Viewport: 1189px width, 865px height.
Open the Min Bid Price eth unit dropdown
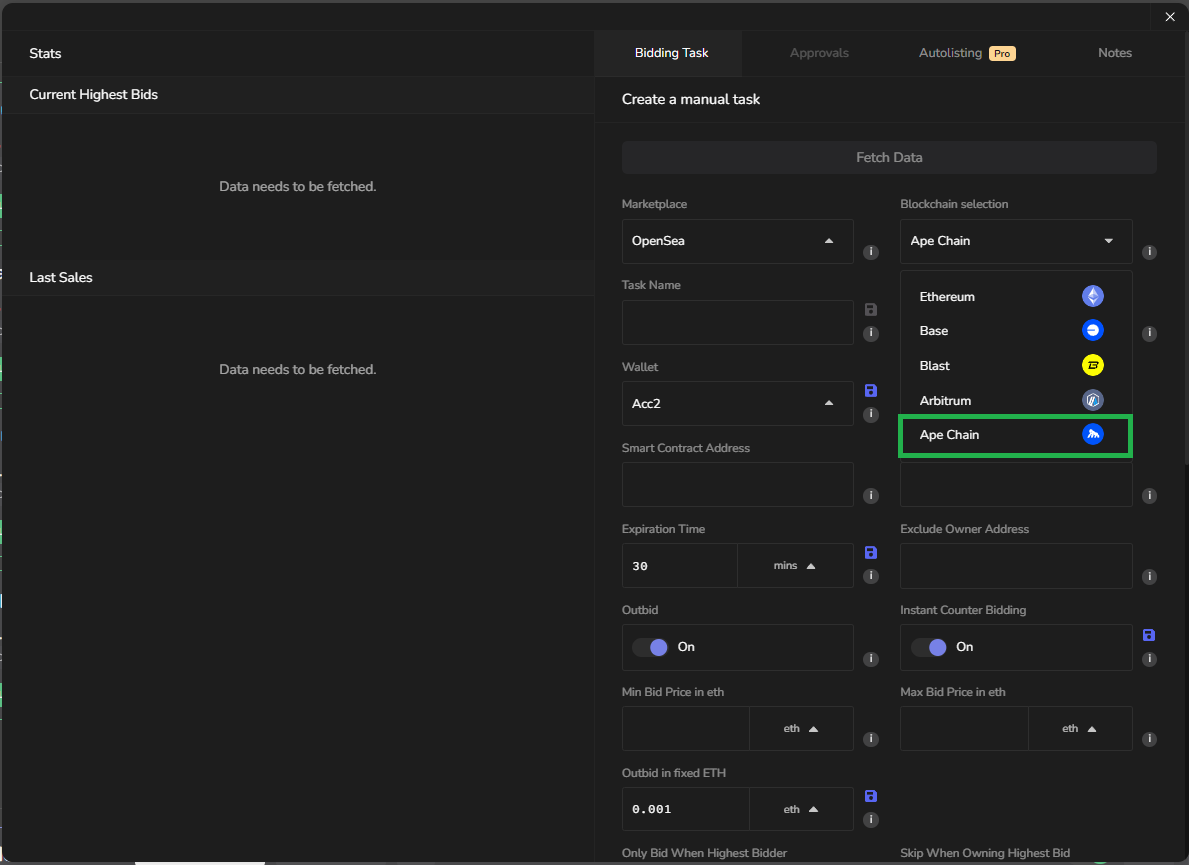pos(801,729)
